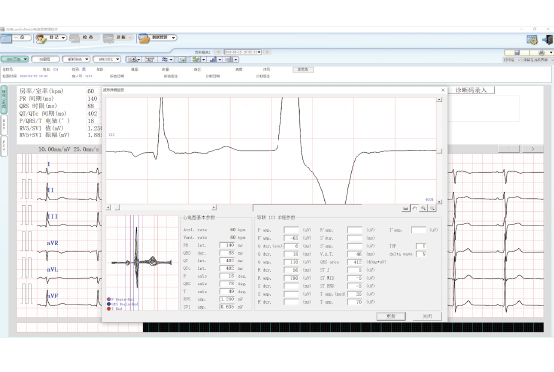Click the second vertical tab on the left sidebar
This screenshot has height=372, width=554.
click(x=4, y=124)
